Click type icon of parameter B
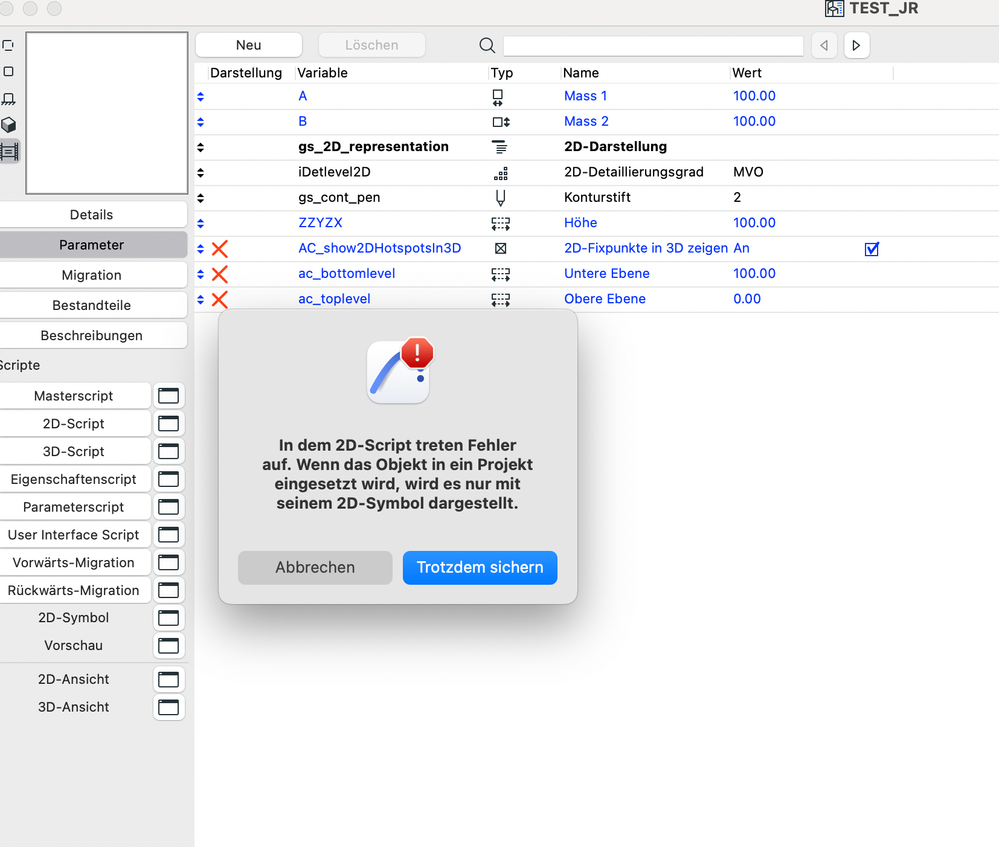Screen dimensions: 999x847 pos(501,122)
